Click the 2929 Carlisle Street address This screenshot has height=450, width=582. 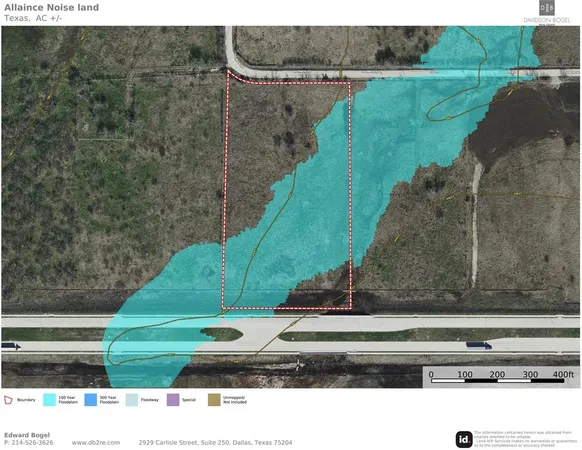click(215, 443)
